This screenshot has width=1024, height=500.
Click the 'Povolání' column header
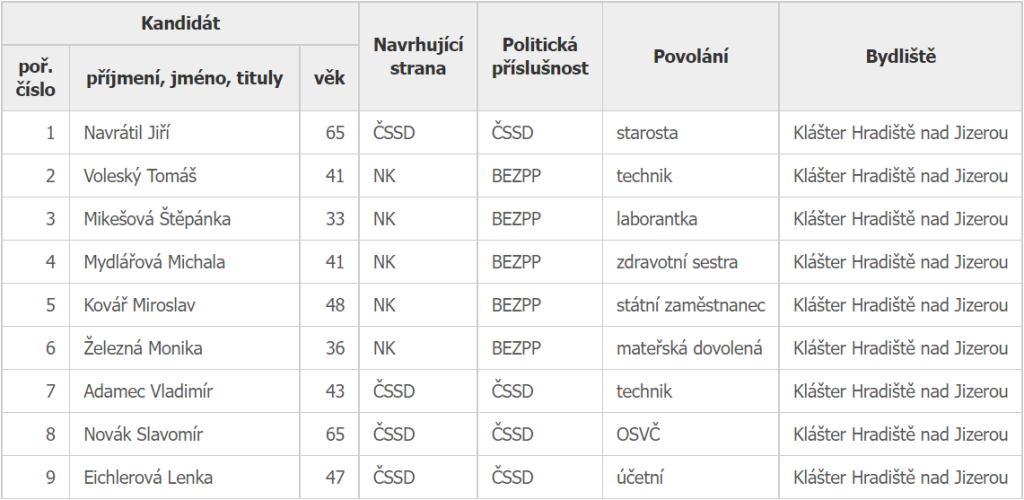click(x=690, y=56)
